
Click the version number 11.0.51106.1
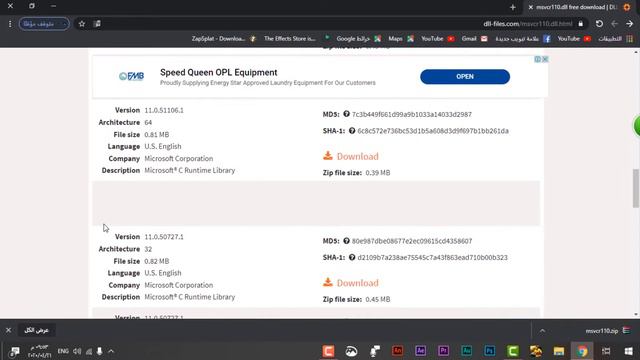164,110
